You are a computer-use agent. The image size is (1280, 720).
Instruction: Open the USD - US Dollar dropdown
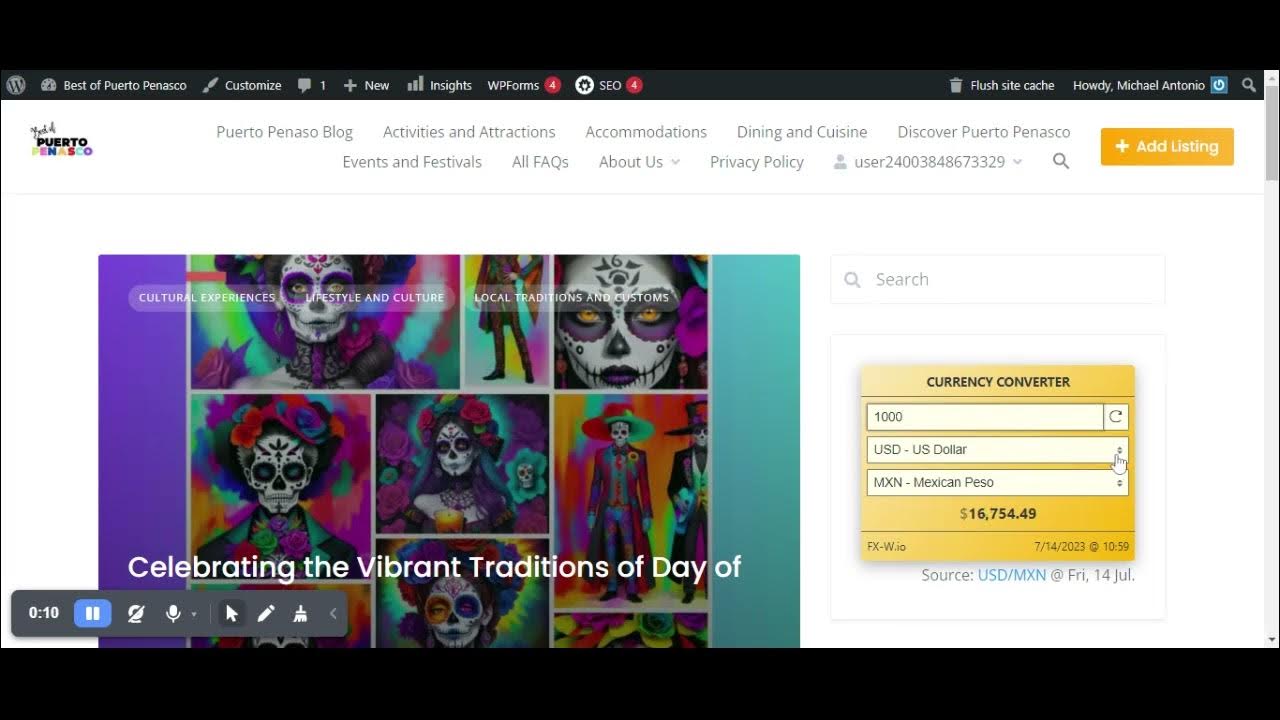tap(997, 450)
